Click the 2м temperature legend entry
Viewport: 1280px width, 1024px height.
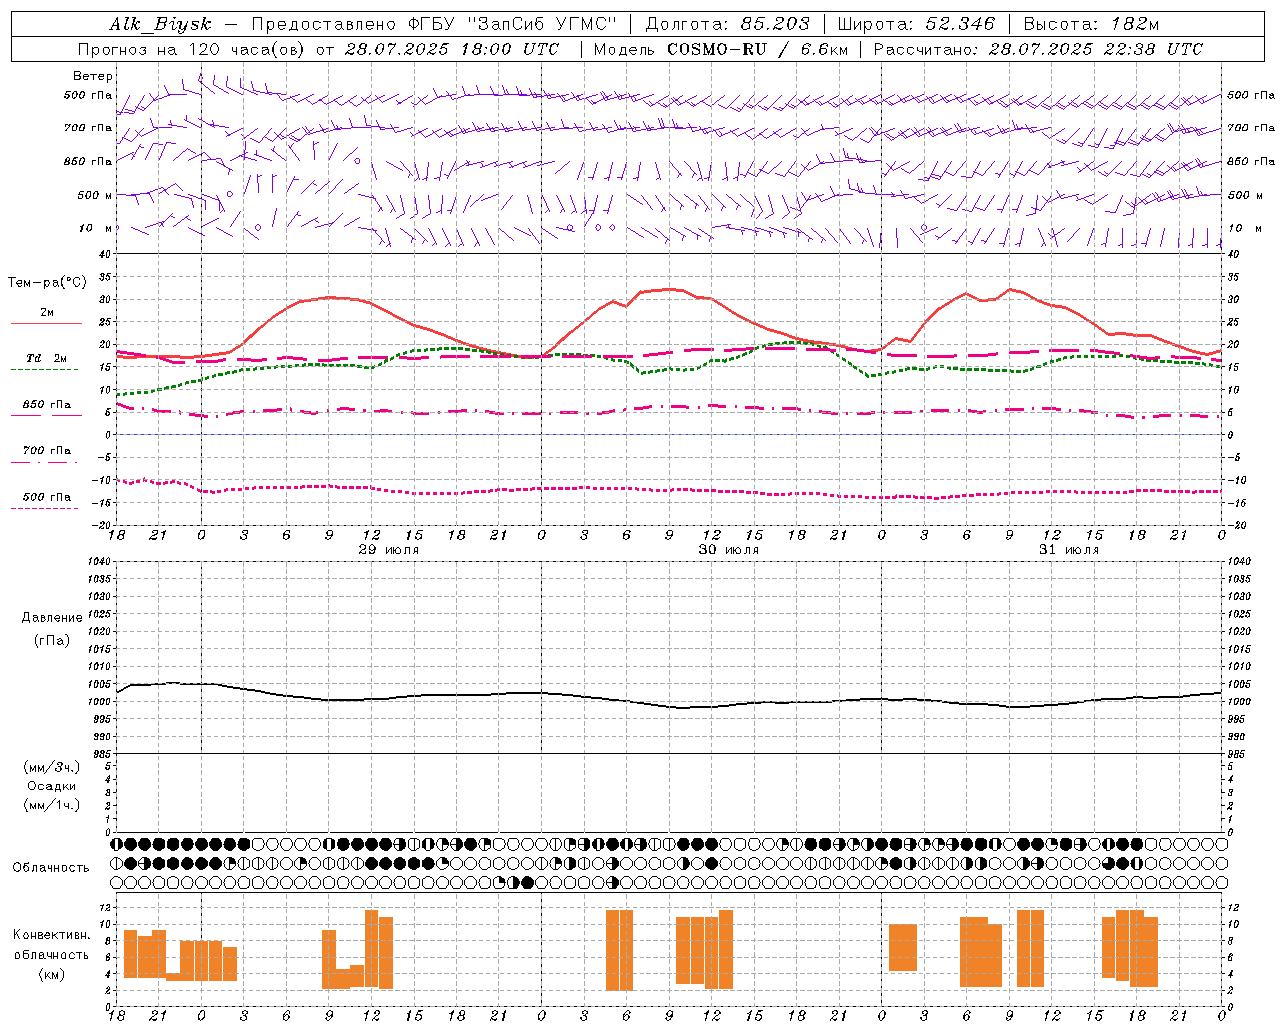click(47, 312)
